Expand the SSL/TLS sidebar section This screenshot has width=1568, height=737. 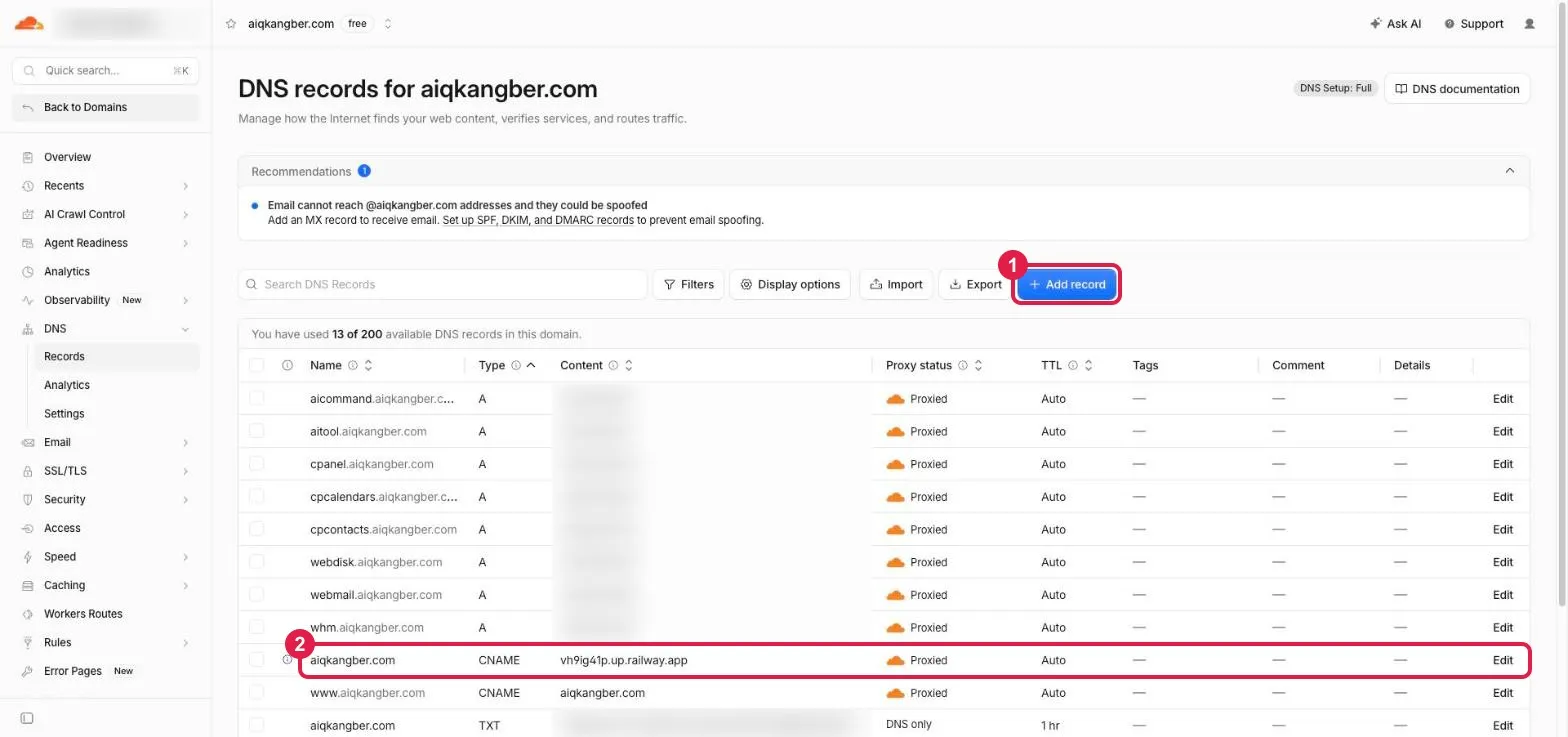pyautogui.click(x=186, y=471)
